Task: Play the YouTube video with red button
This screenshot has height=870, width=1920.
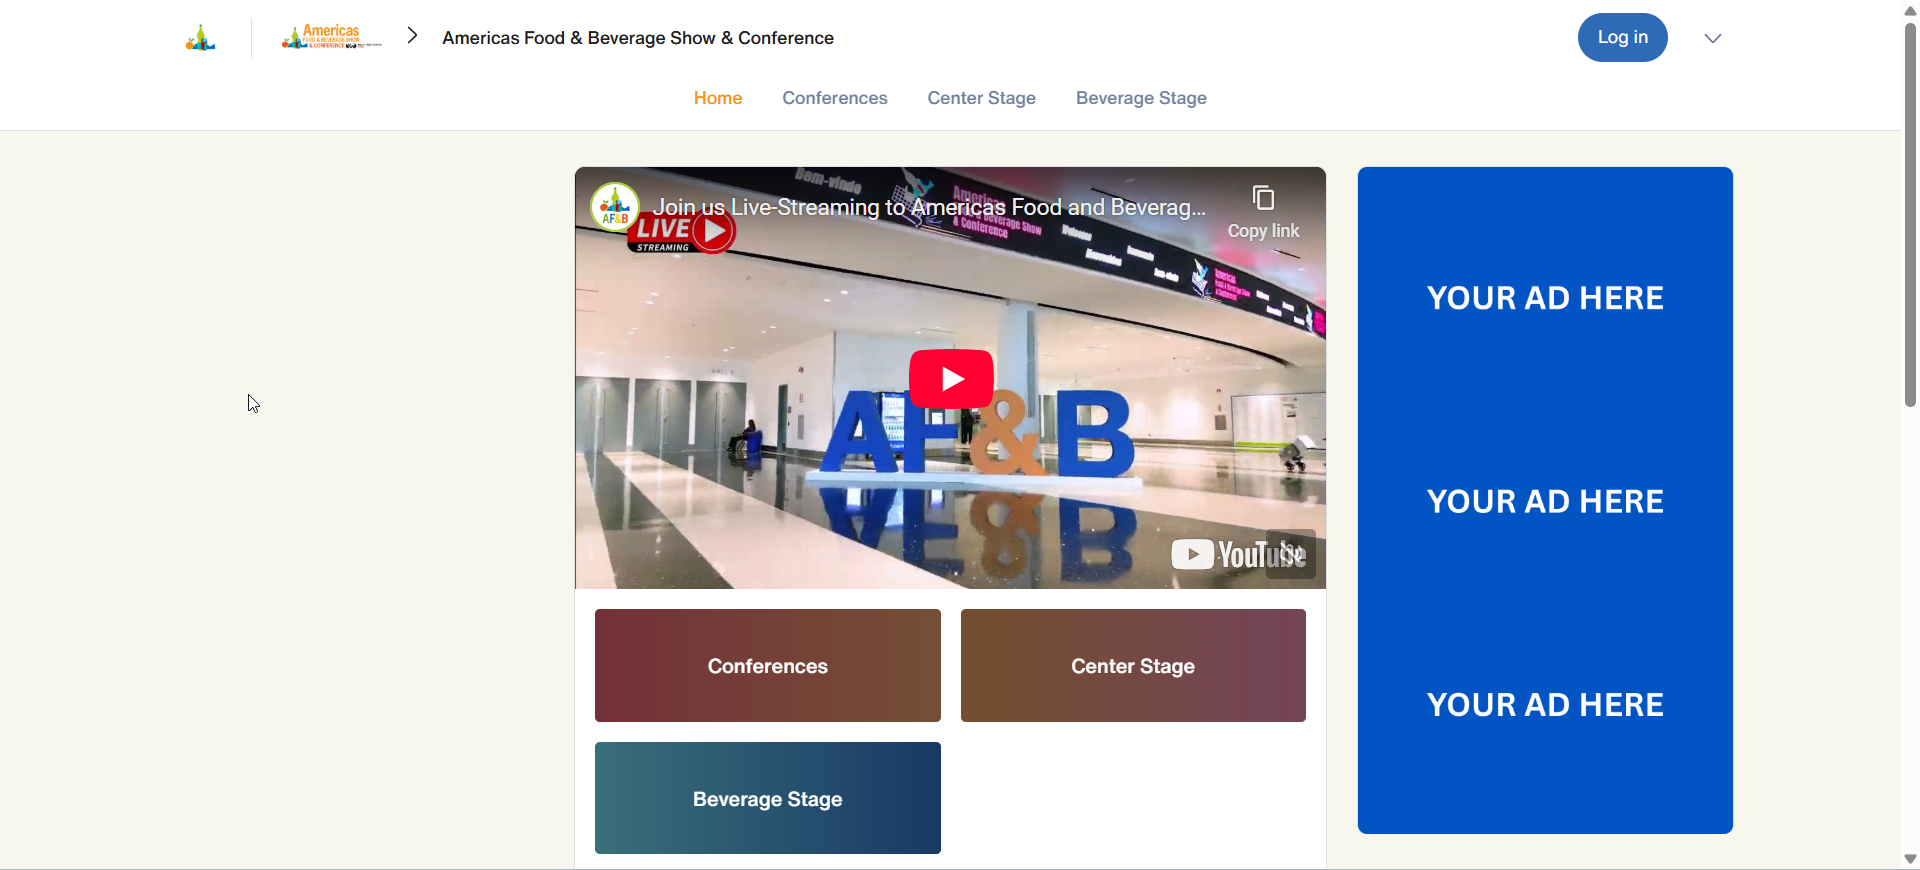Action: 951,379
